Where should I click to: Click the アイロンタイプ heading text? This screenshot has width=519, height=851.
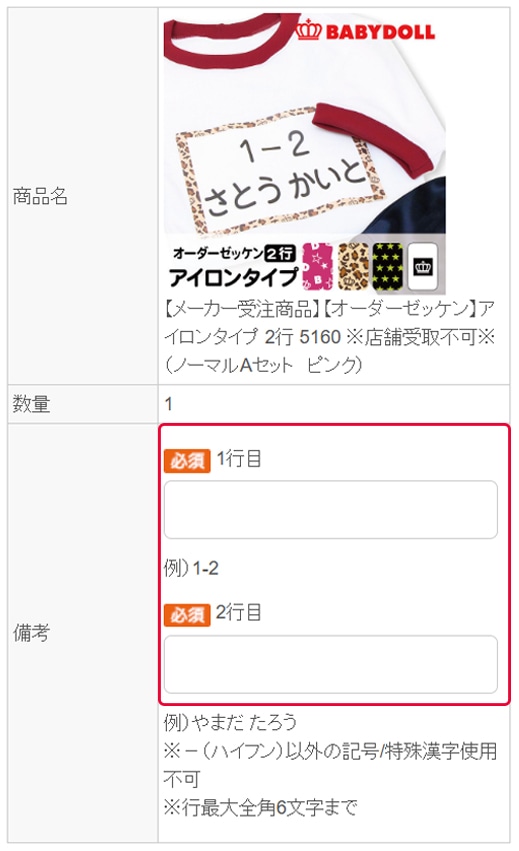(x=233, y=277)
